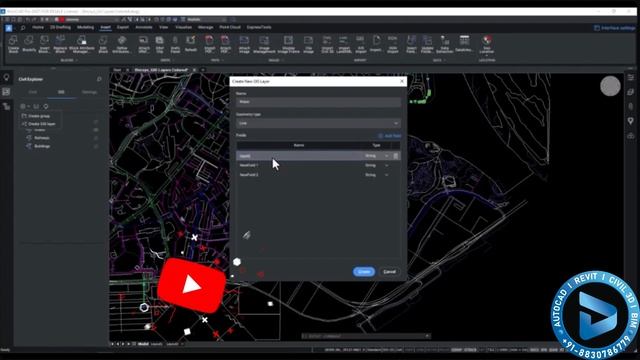Open the ExpressTools ribbon tab
640x360 pixels.
click(x=259, y=27)
